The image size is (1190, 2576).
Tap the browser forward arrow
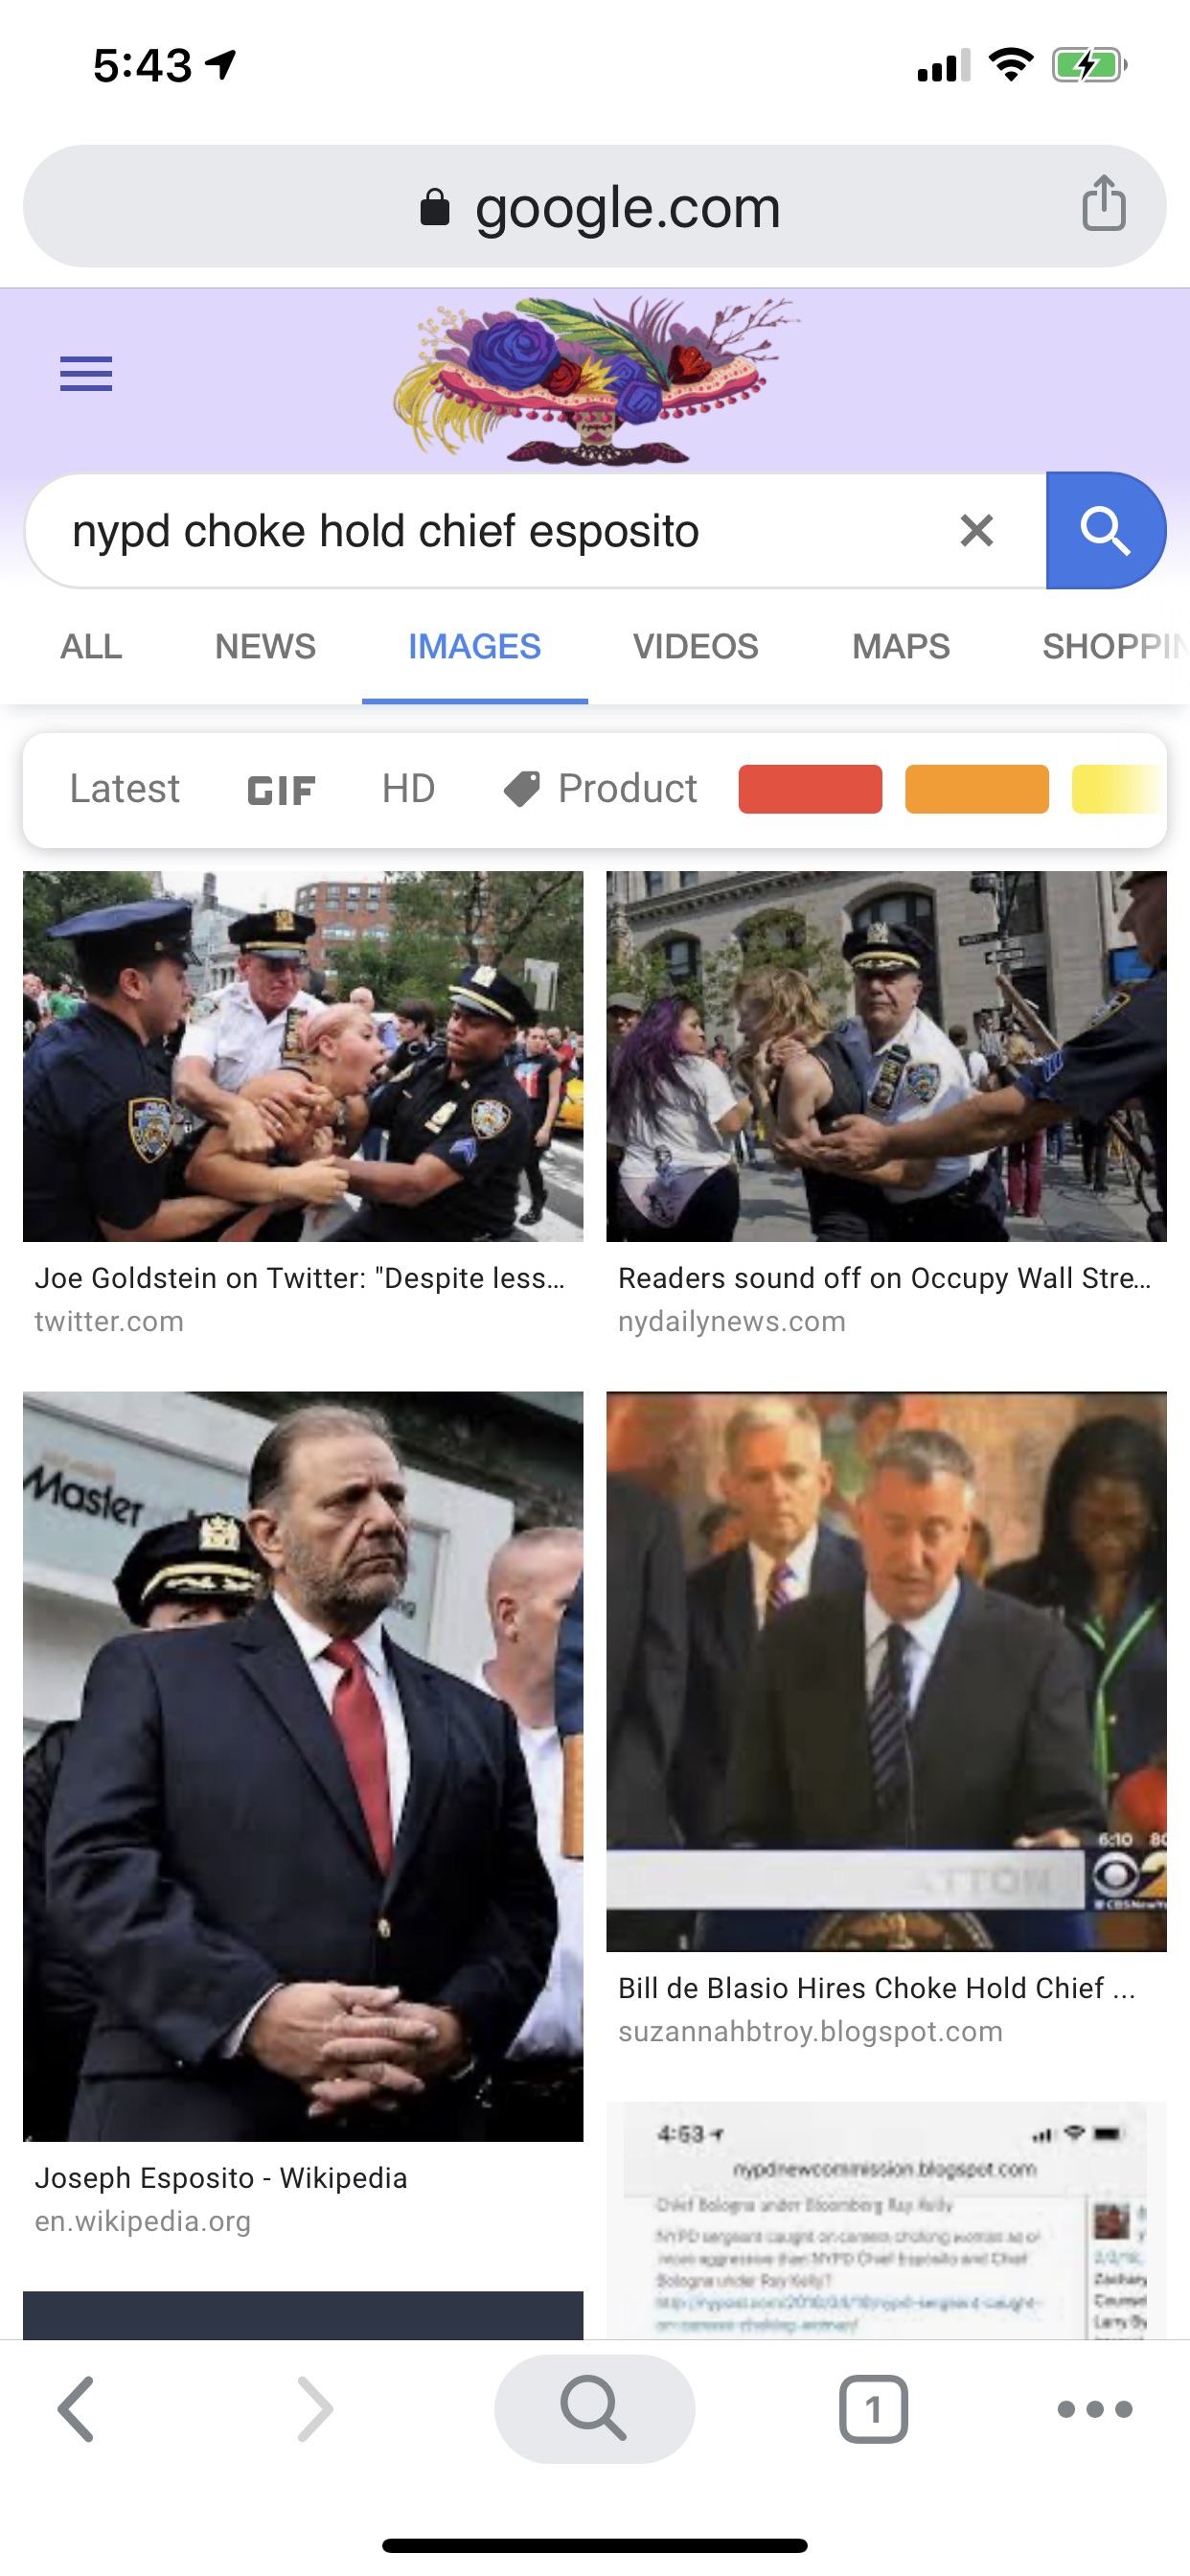pyautogui.click(x=315, y=2409)
